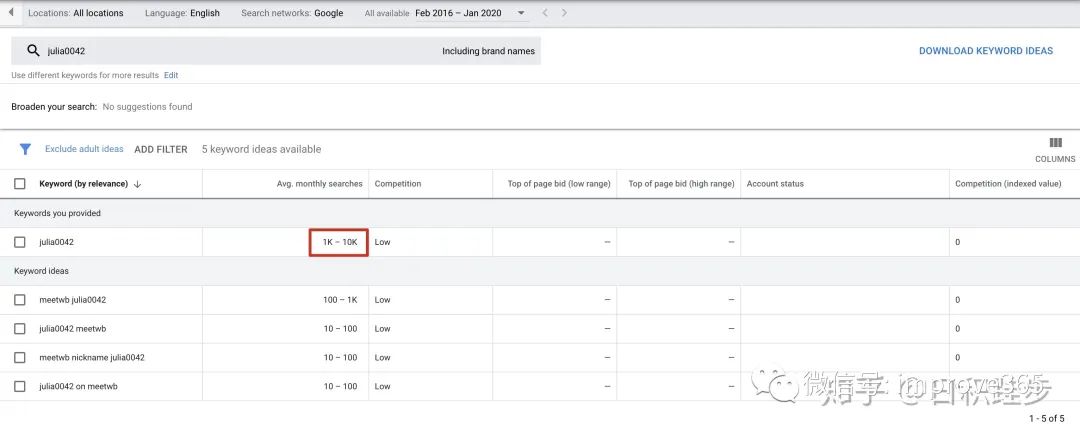The image size is (1080, 435).
Task: Click the Feb 2016 – Jan 2020 date range
Action: pos(461,13)
